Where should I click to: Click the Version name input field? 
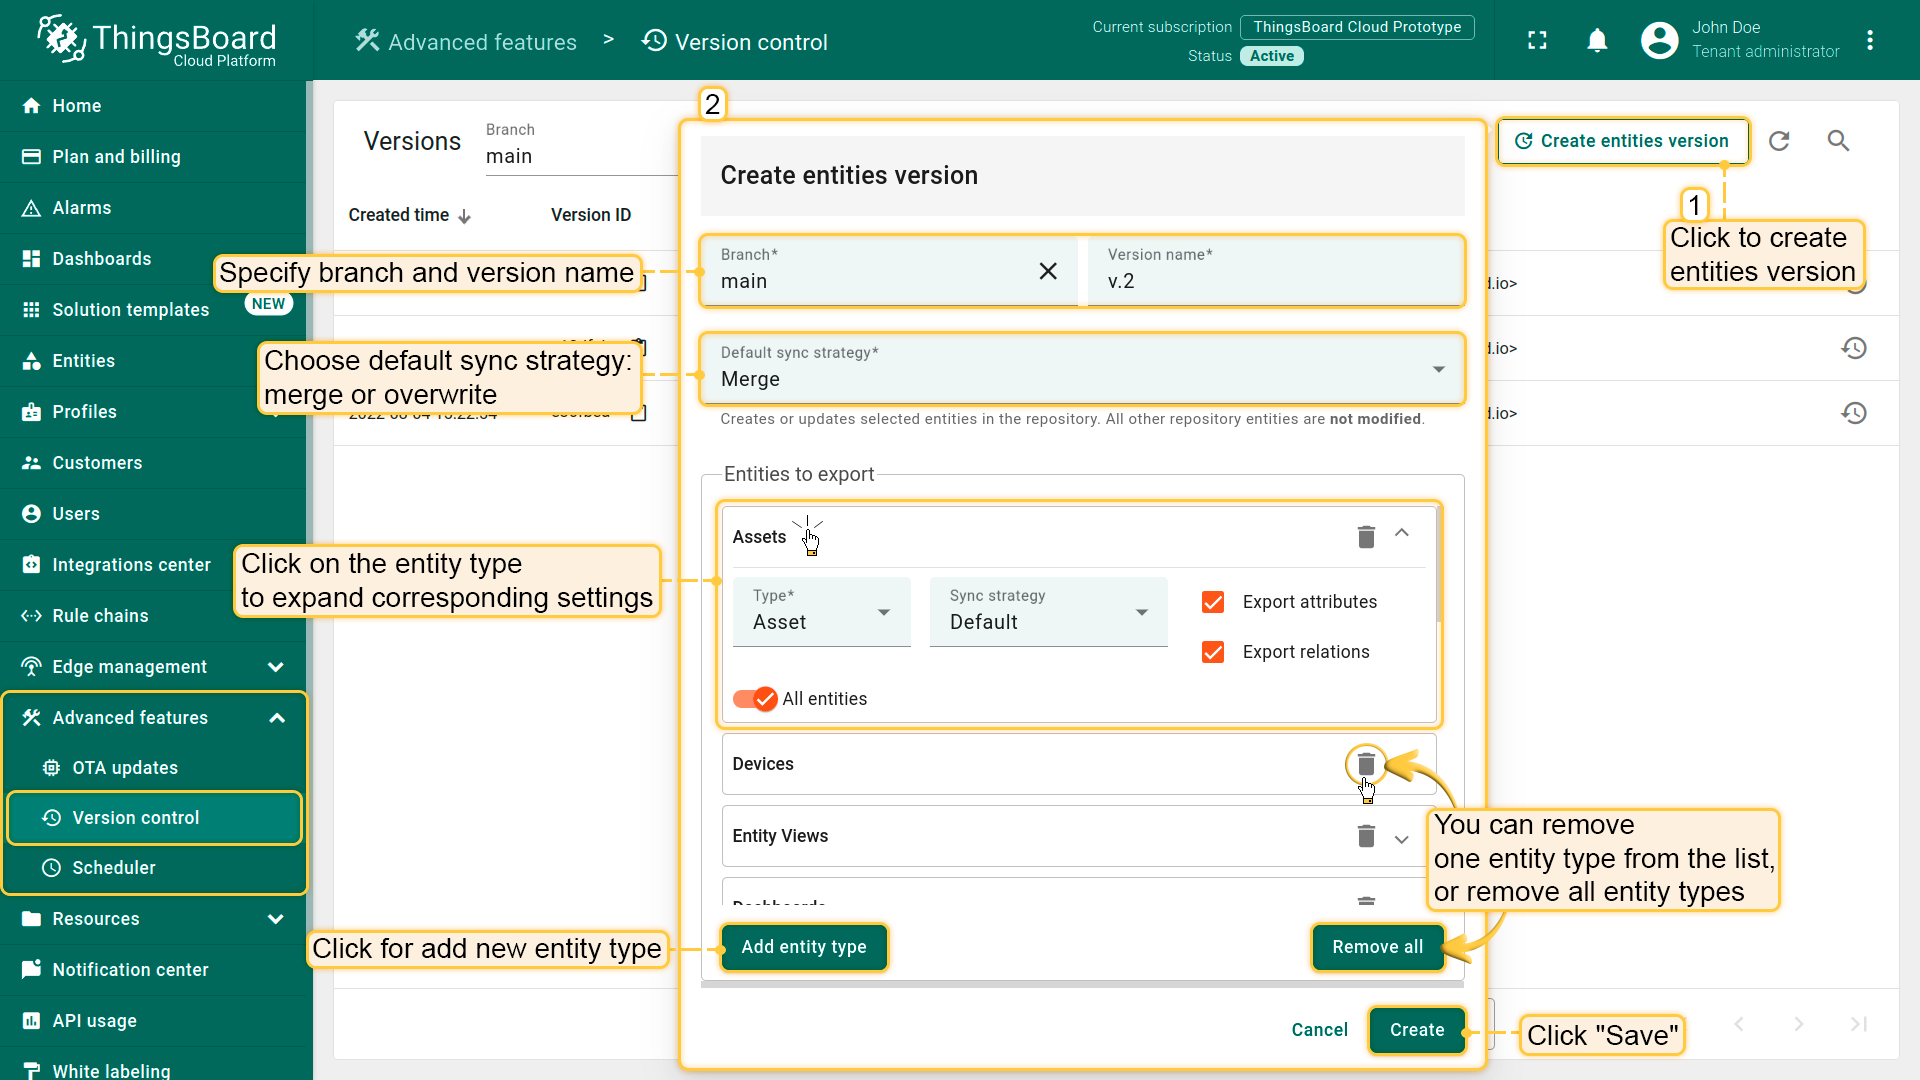[1274, 281]
